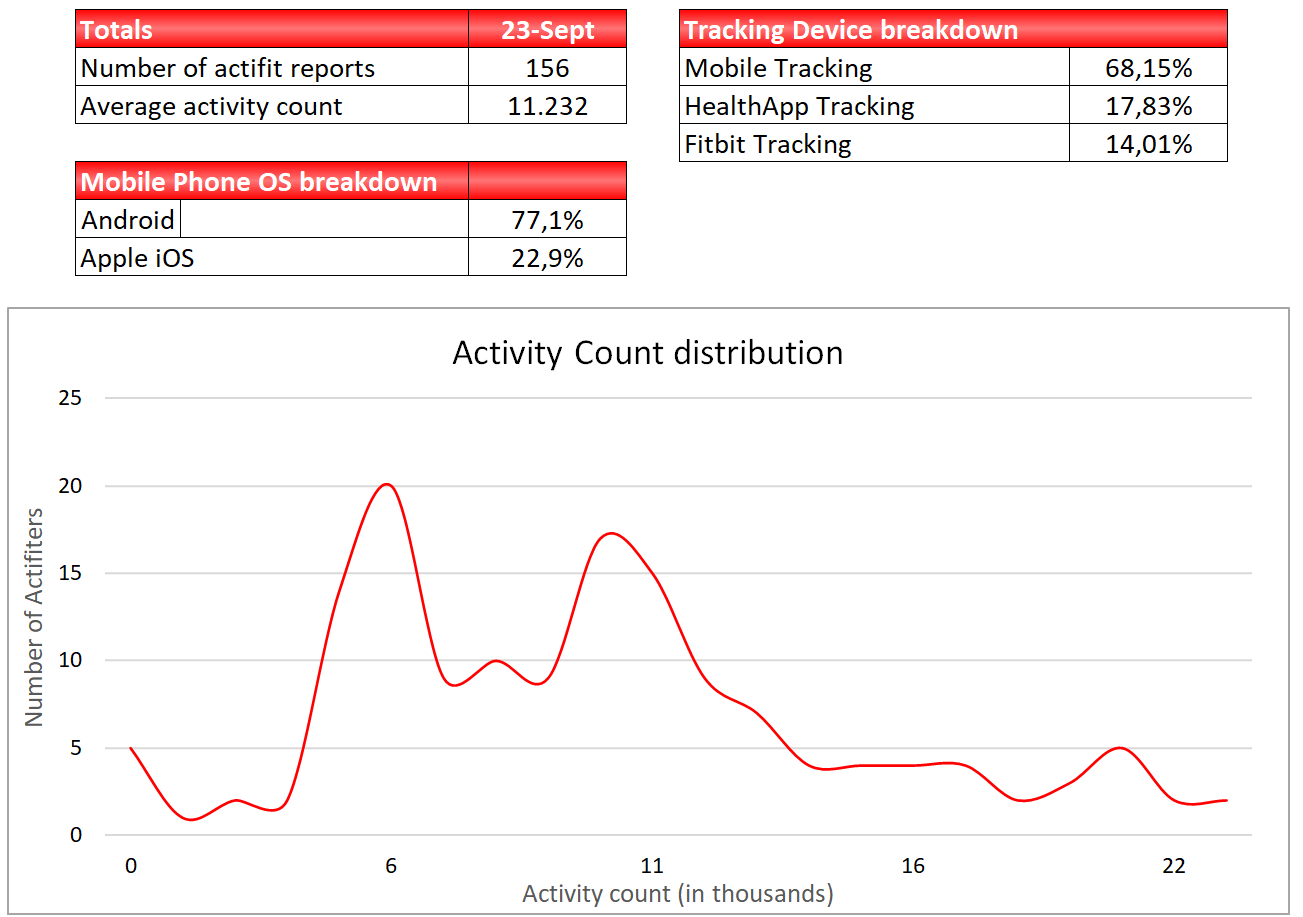Select the 68,15% percentage cell

click(x=1148, y=68)
